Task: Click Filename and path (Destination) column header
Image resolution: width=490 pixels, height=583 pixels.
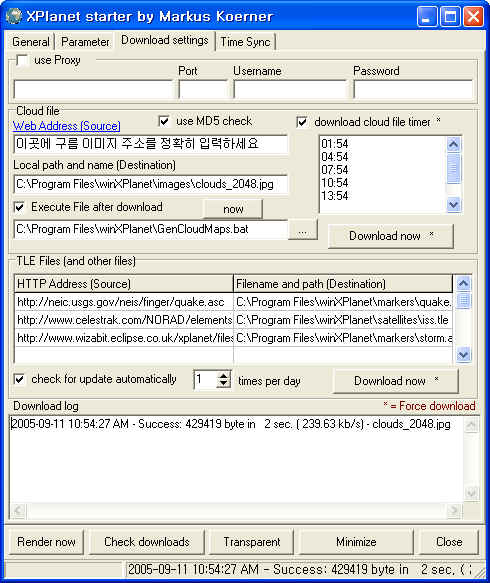Action: click(343, 284)
